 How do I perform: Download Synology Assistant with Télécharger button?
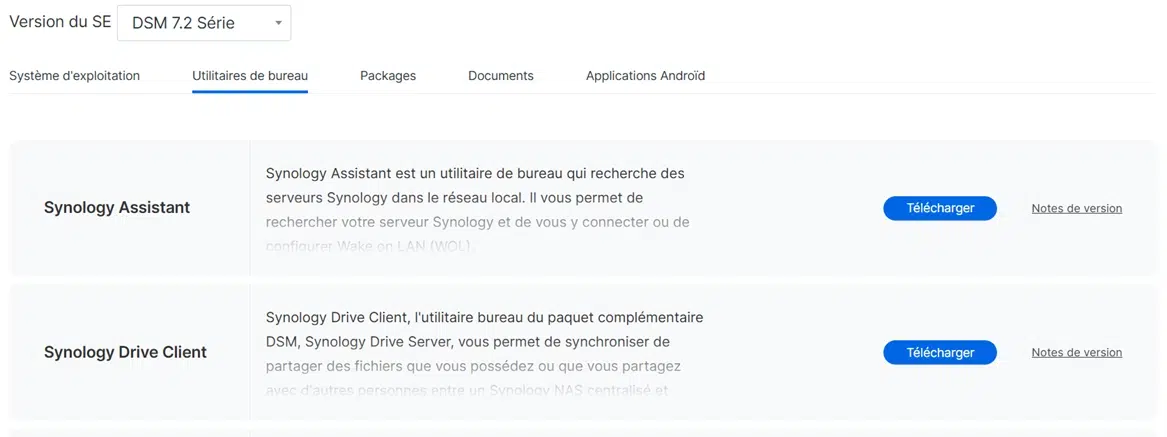(939, 208)
